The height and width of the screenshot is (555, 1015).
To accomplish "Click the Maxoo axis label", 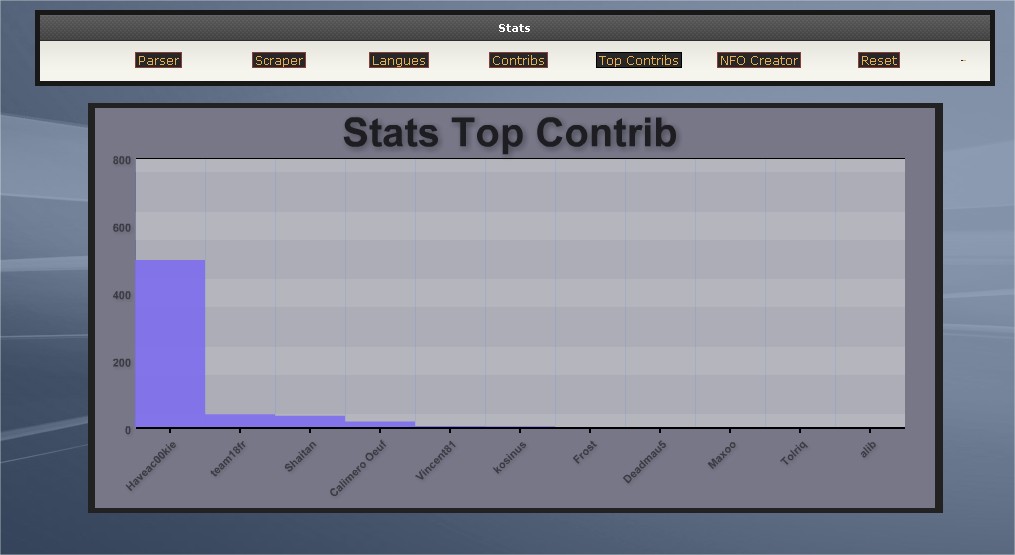I will (x=721, y=455).
